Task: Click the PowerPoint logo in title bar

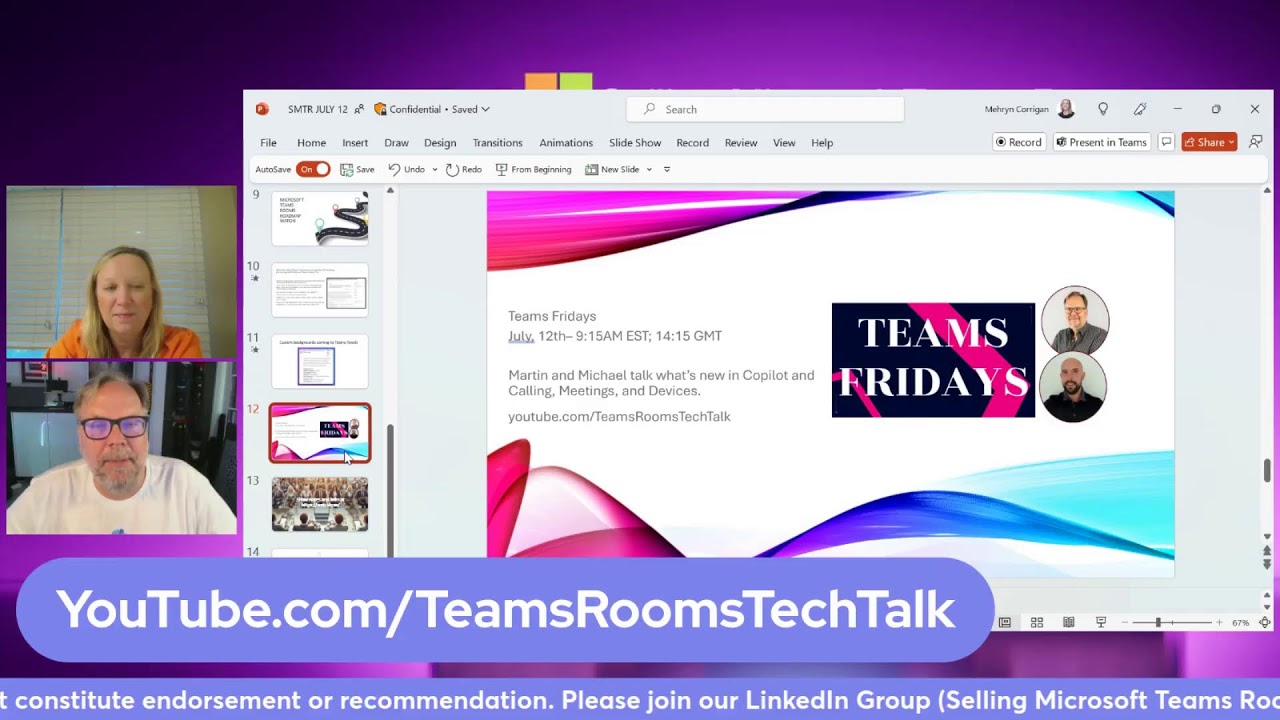Action: click(262, 109)
